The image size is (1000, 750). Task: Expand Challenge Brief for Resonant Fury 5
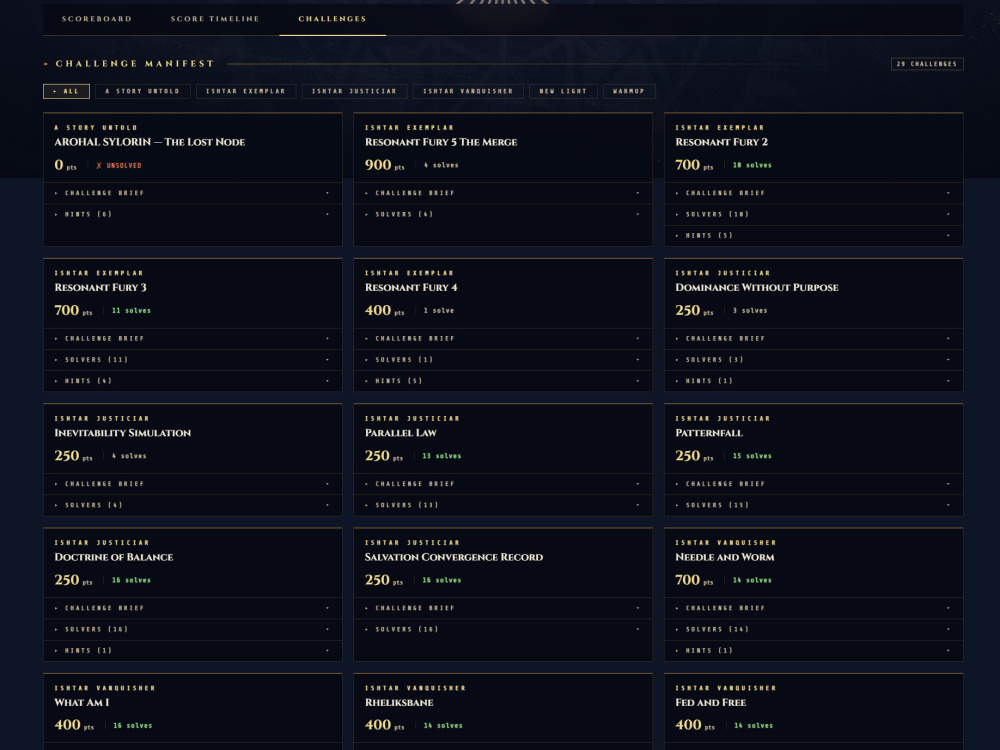pyautogui.click(x=503, y=193)
